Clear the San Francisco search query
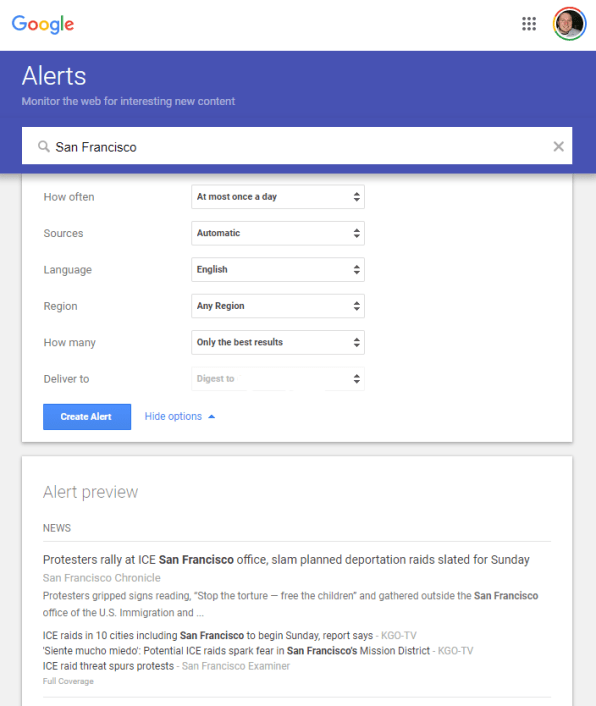Screen dimensions: 596x706 (x=558, y=146)
